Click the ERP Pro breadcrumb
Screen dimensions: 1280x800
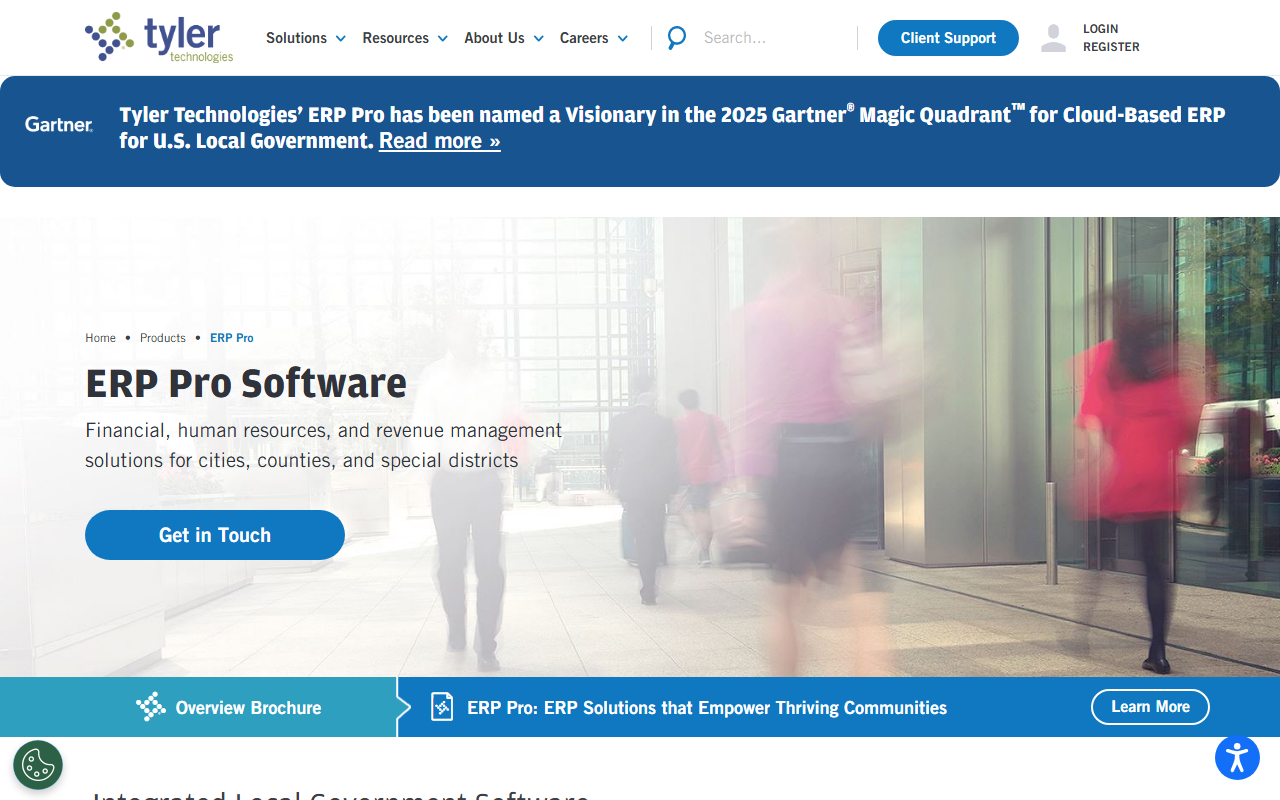point(232,338)
